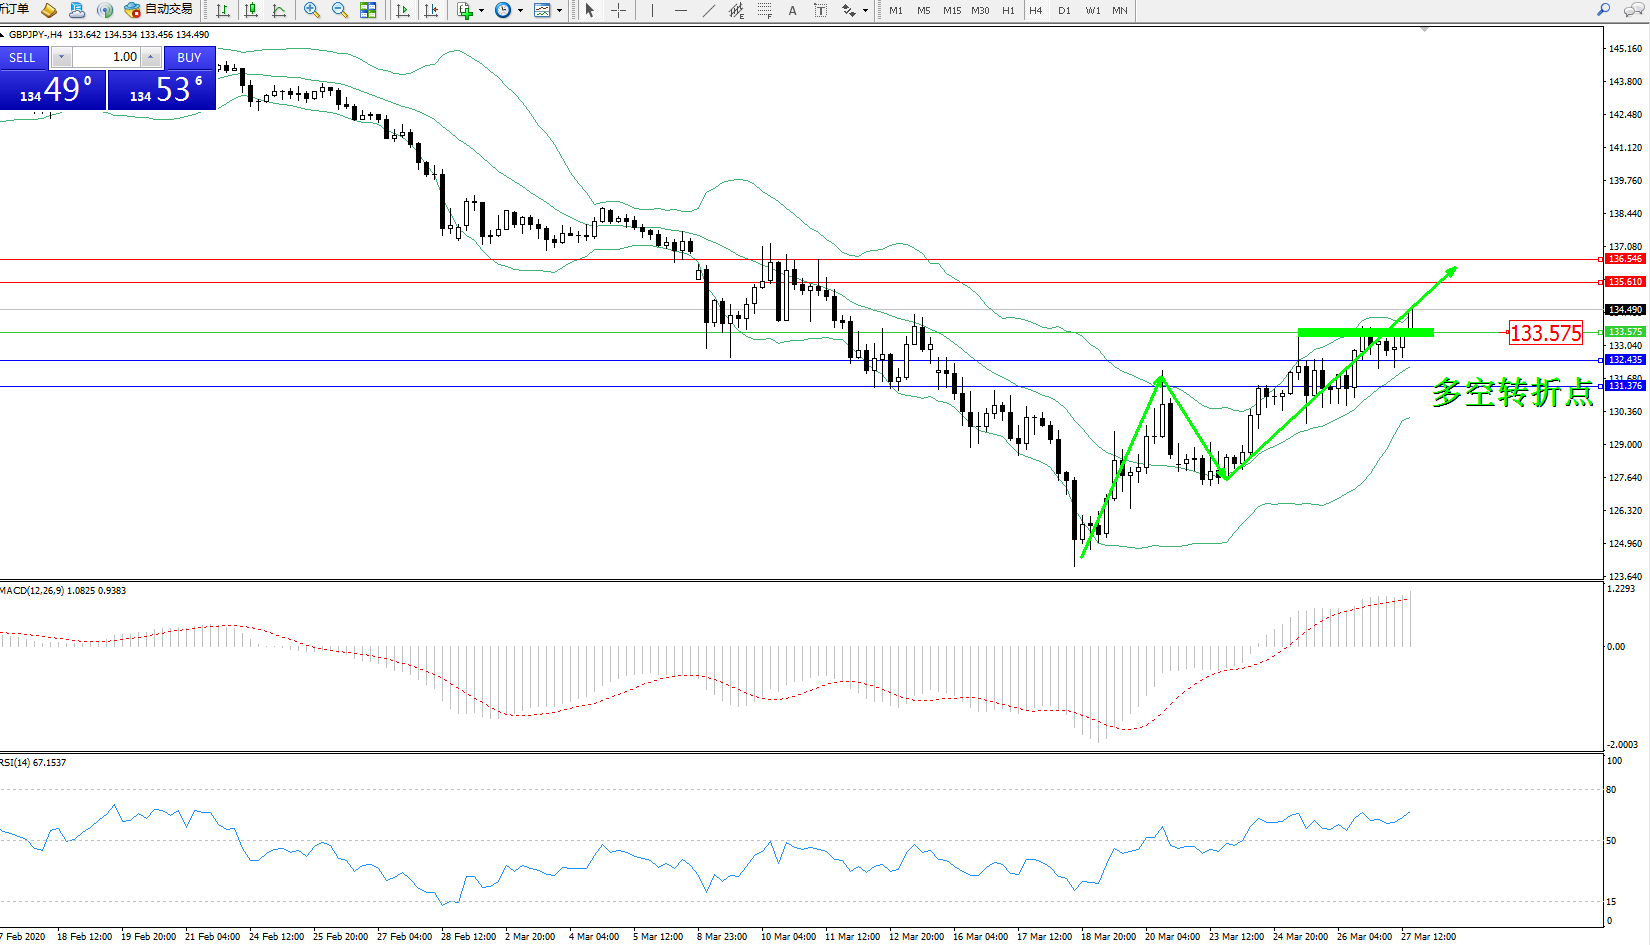The image size is (1650, 945).
Task: Switch to the M15 timeframe
Action: click(x=951, y=10)
